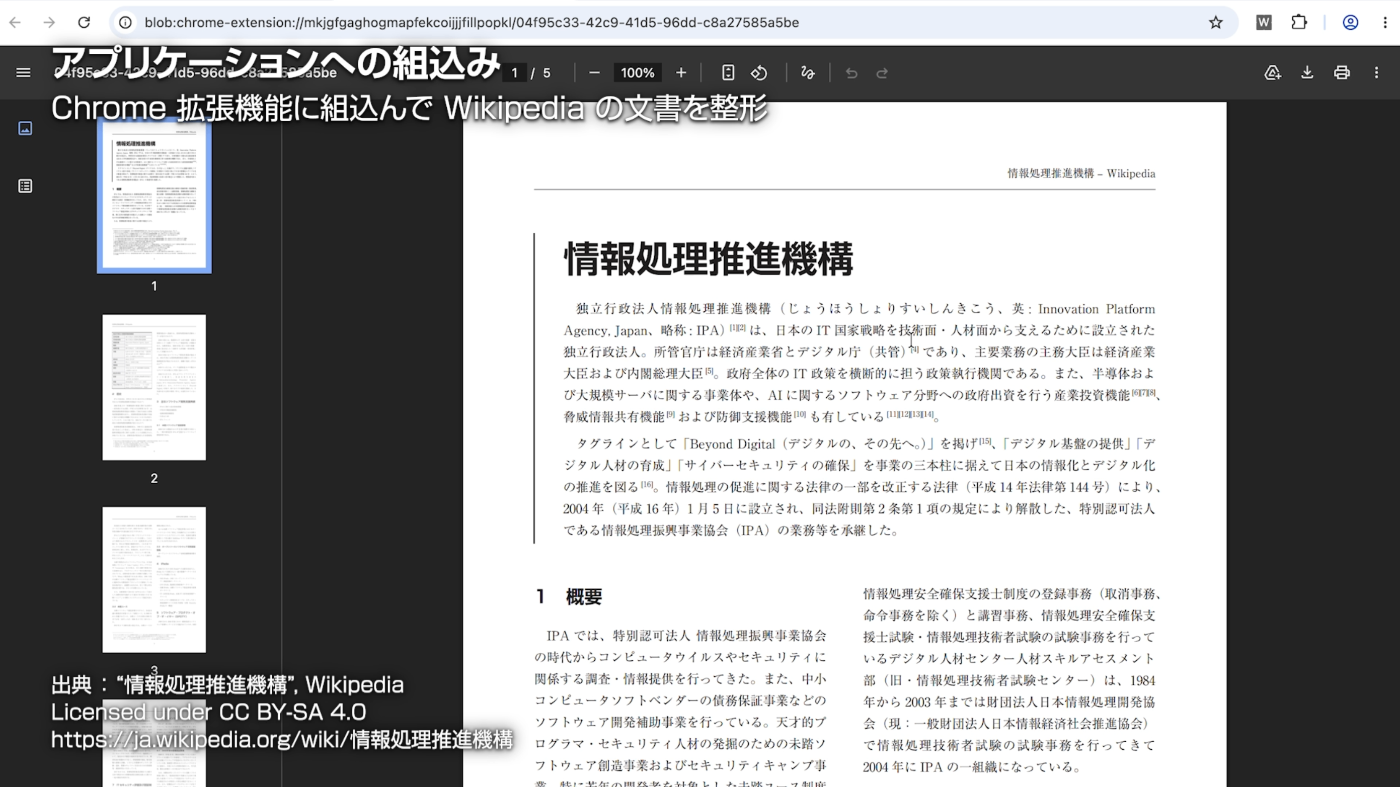Select the page 1 thumbnail
The height and width of the screenshot is (787, 1400).
[x=154, y=195]
